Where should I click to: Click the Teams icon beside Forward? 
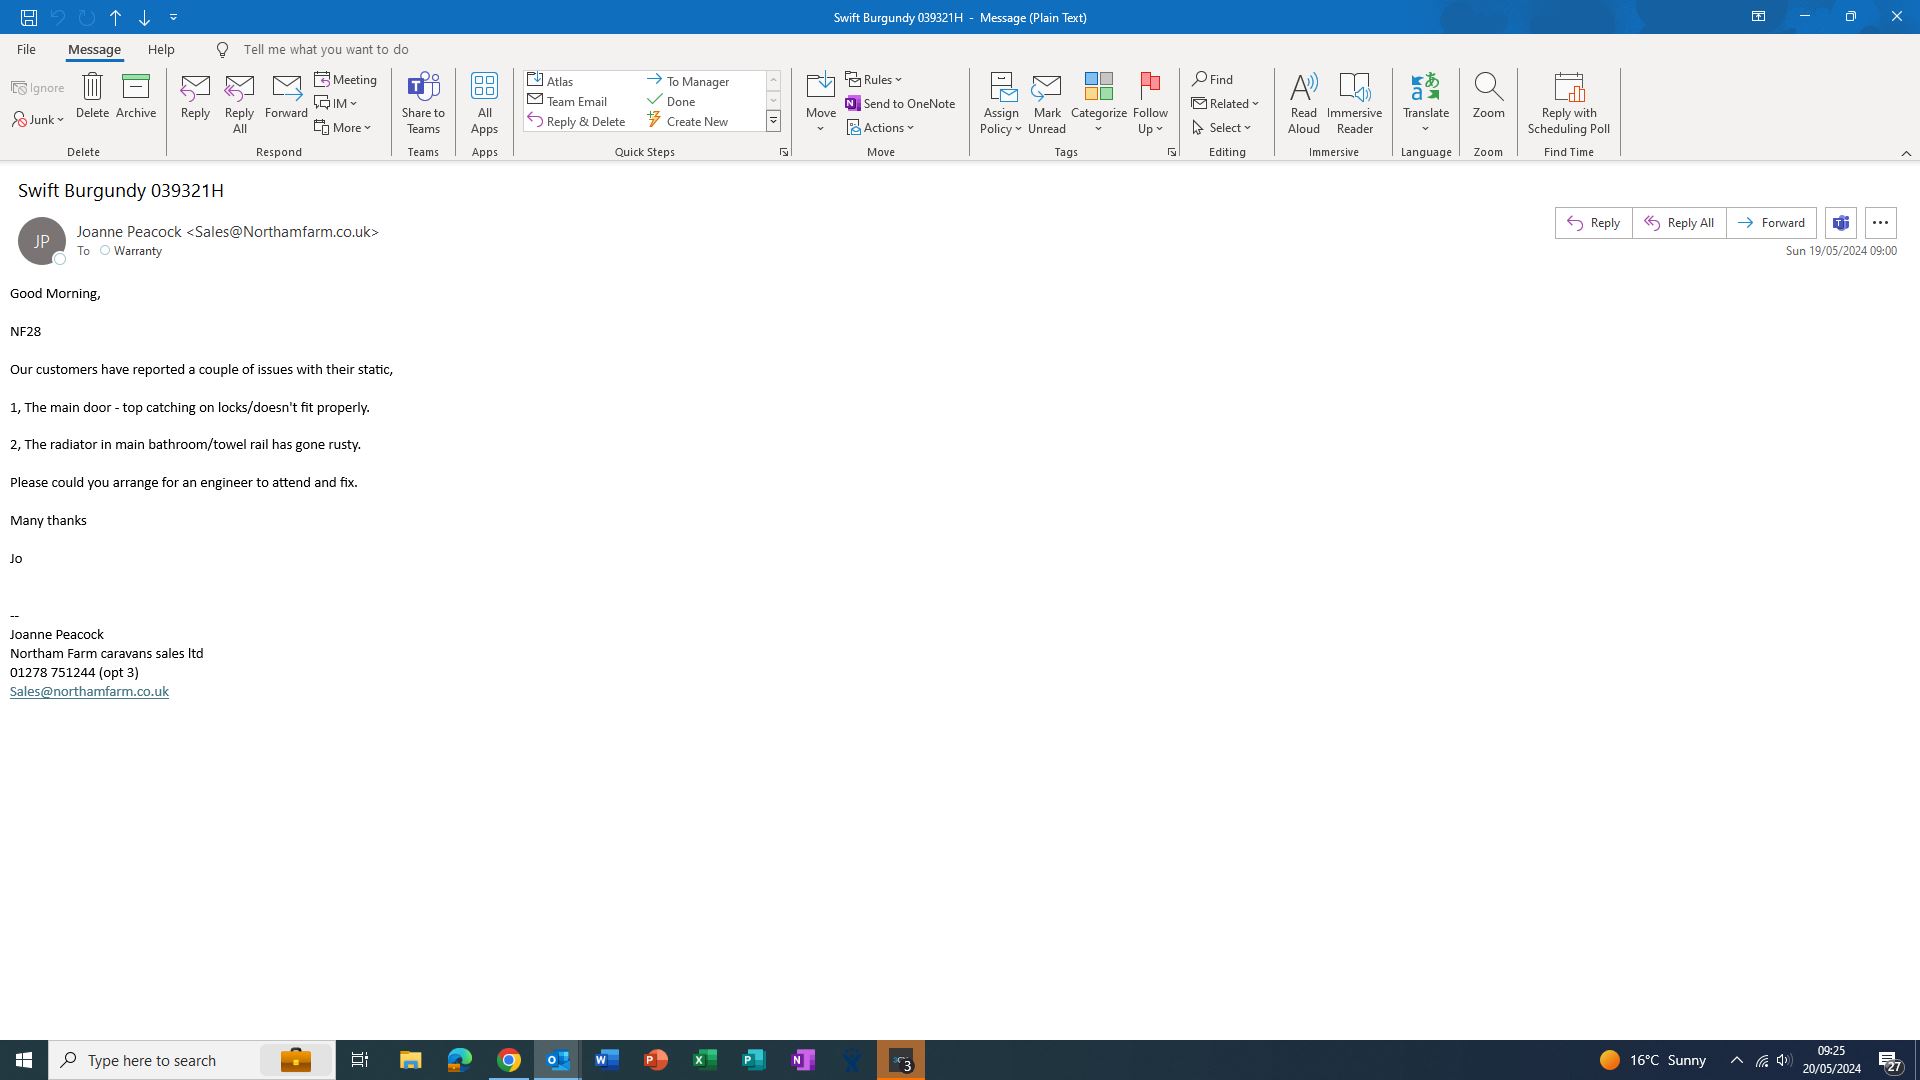point(1841,223)
